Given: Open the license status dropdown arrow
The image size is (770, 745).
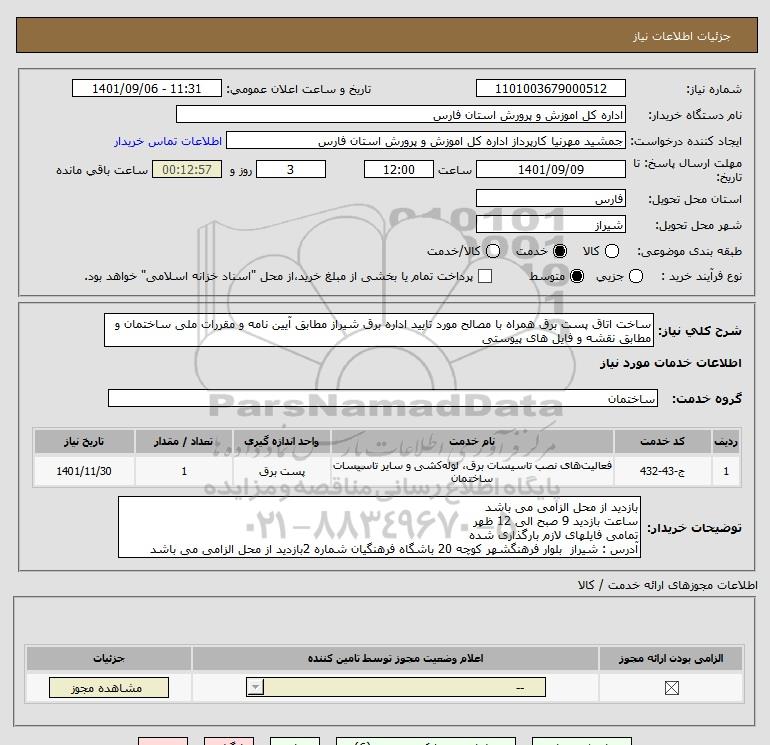Looking at the screenshot, I should click(255, 687).
